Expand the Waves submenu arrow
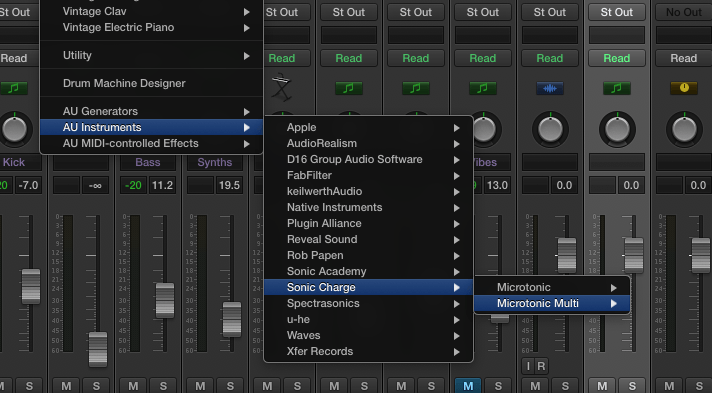Image resolution: width=712 pixels, height=393 pixels. click(456, 336)
